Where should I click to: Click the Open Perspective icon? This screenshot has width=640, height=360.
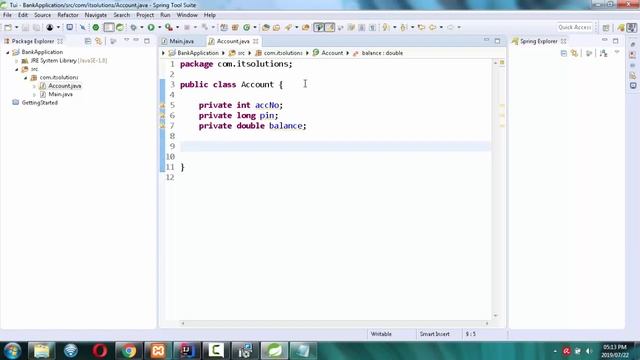click(x=606, y=27)
